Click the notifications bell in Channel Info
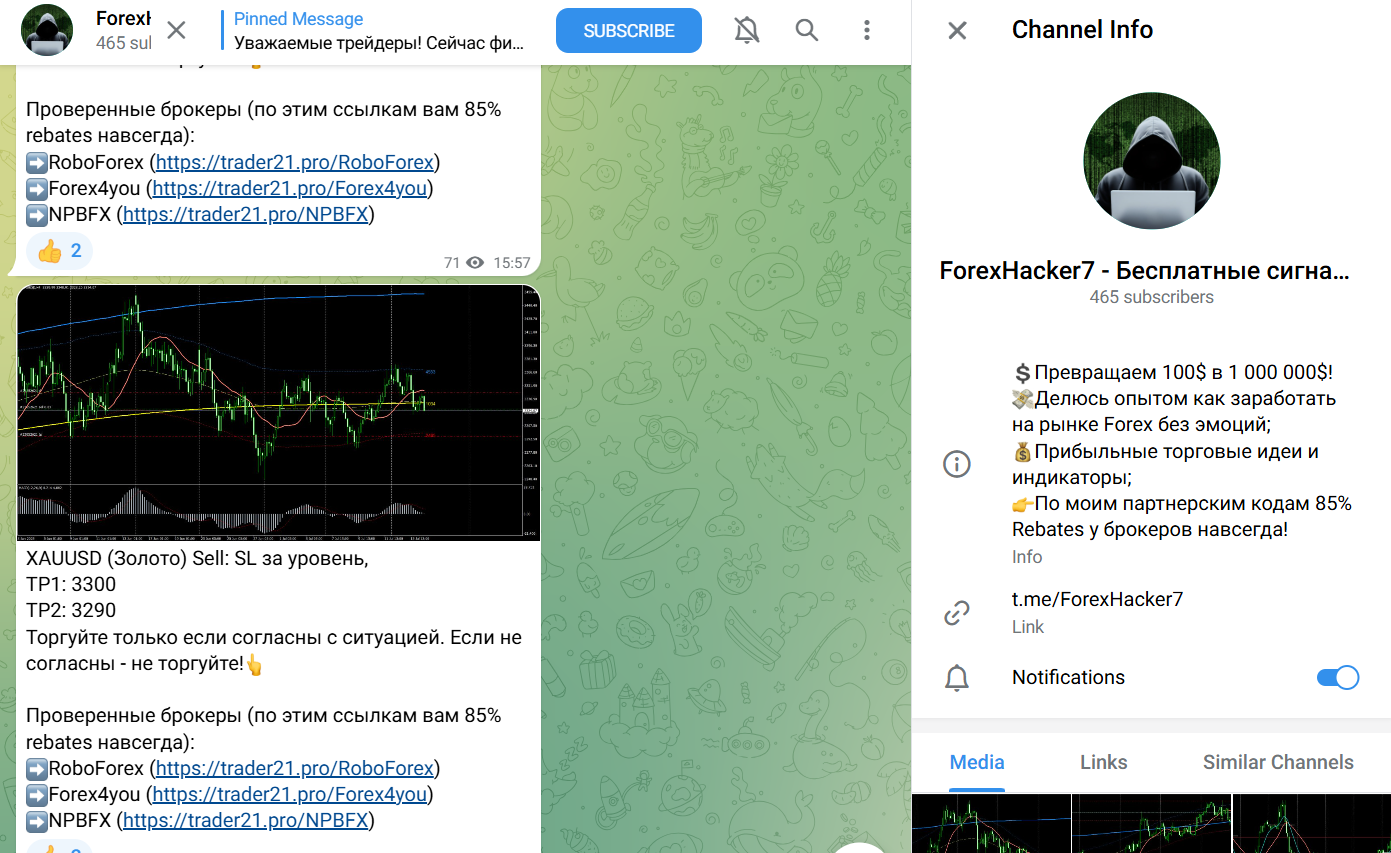This screenshot has width=1391, height=853. pyautogui.click(x=957, y=677)
